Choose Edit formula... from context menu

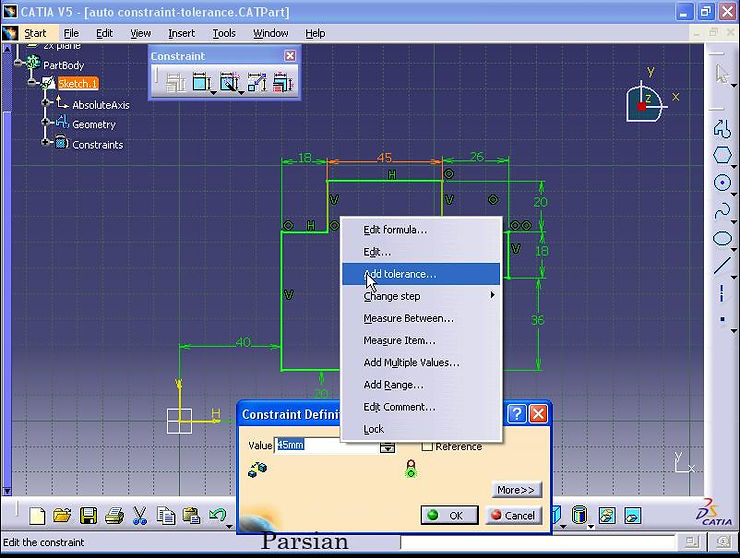(x=420, y=229)
